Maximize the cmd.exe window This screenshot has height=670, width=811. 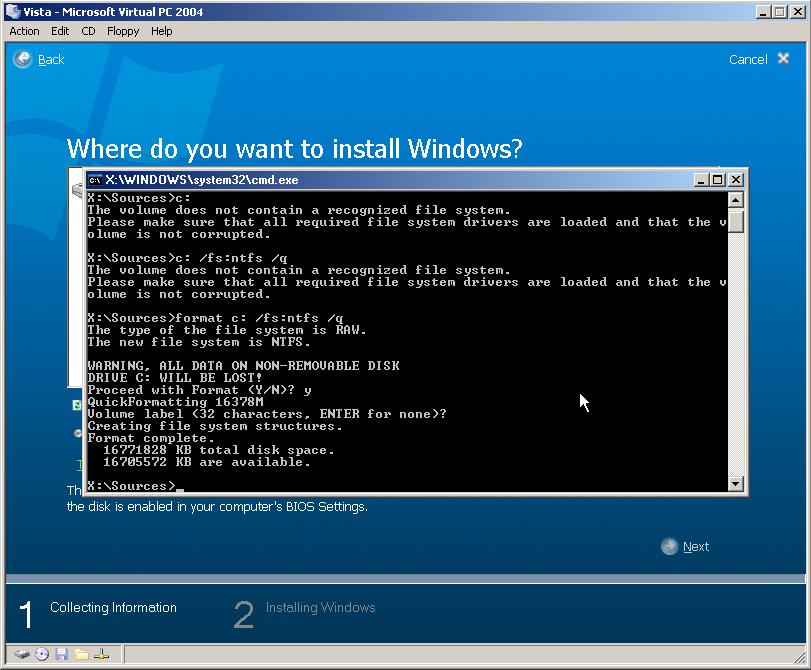[717, 180]
